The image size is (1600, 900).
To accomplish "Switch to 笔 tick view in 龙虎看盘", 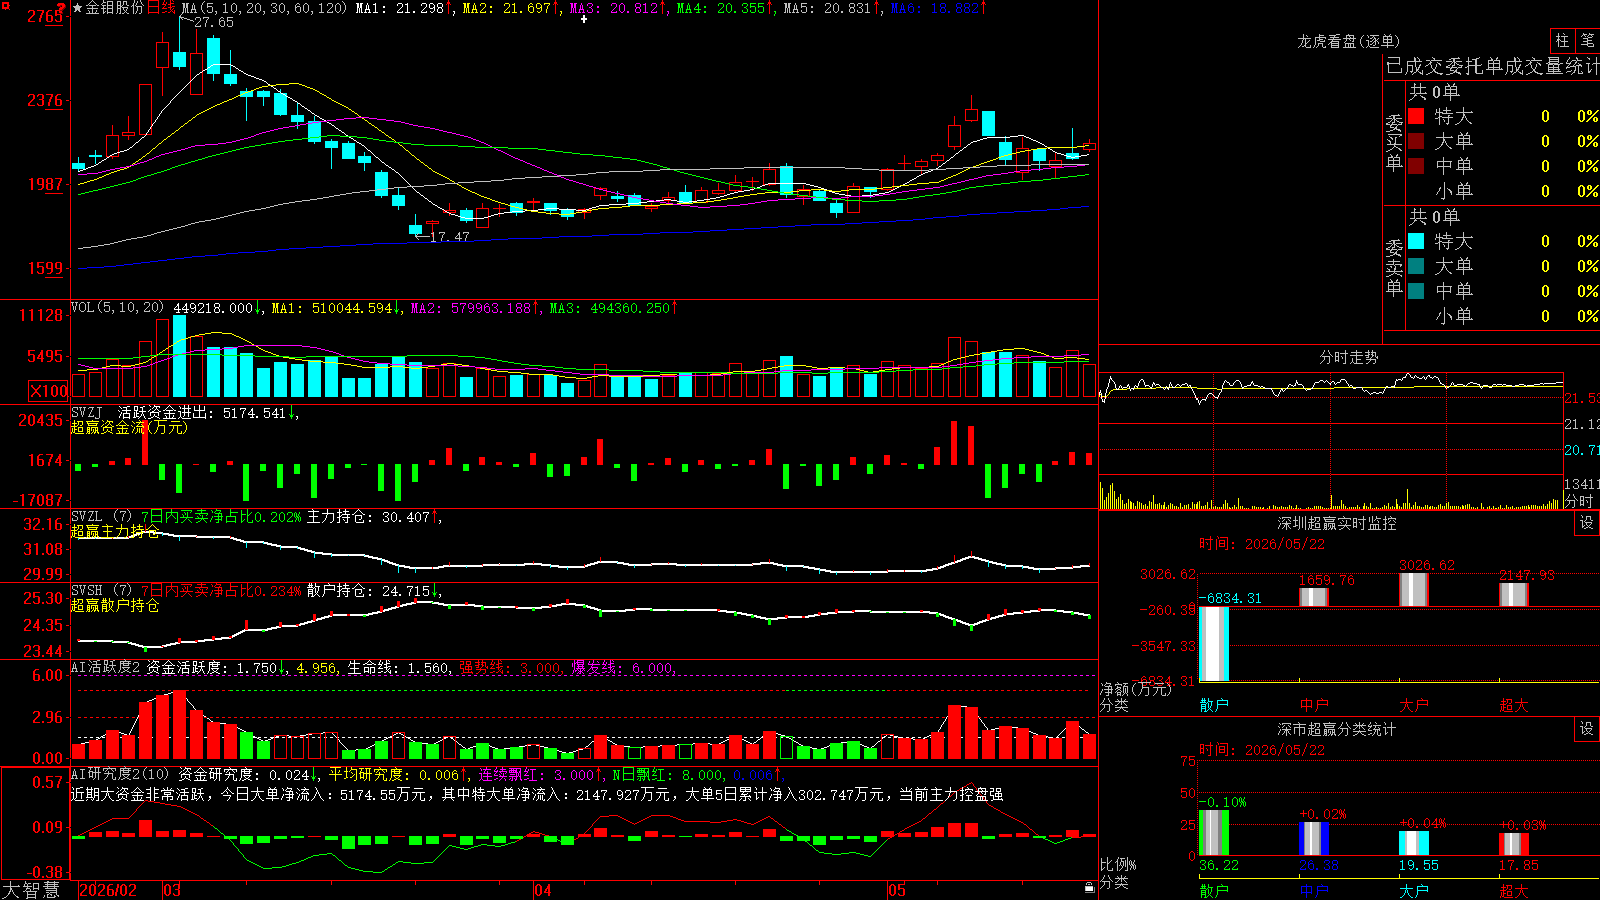I will click(x=1588, y=40).
